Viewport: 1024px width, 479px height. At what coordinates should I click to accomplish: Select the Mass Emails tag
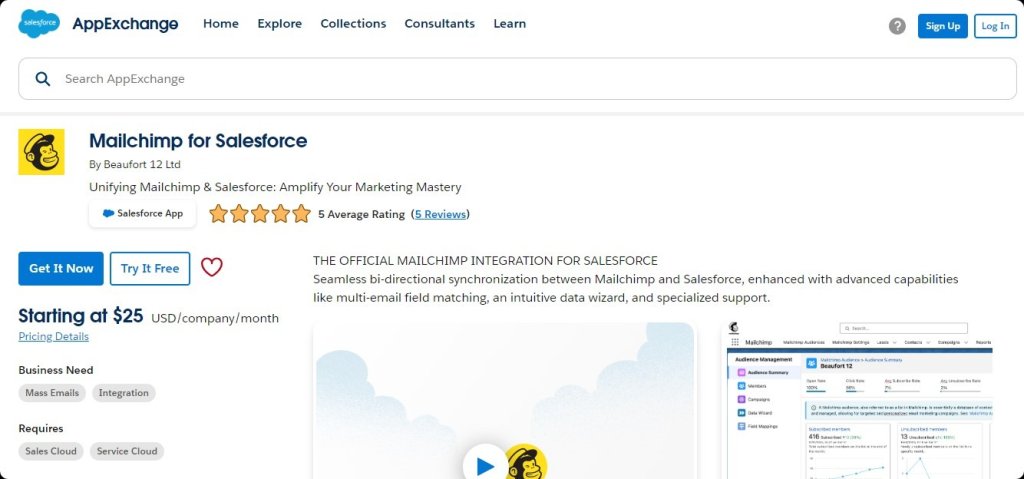click(52, 393)
